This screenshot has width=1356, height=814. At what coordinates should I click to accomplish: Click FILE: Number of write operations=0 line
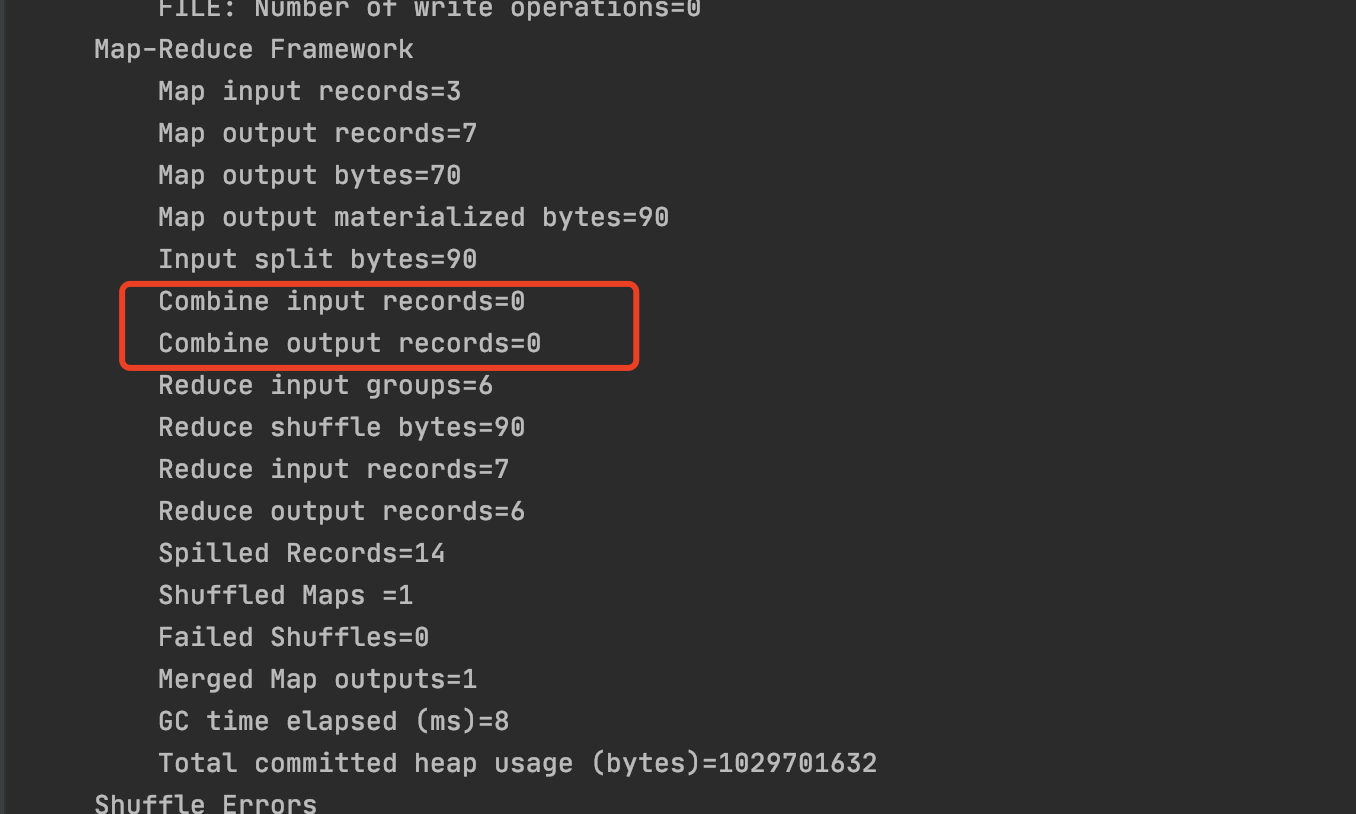pos(430,9)
